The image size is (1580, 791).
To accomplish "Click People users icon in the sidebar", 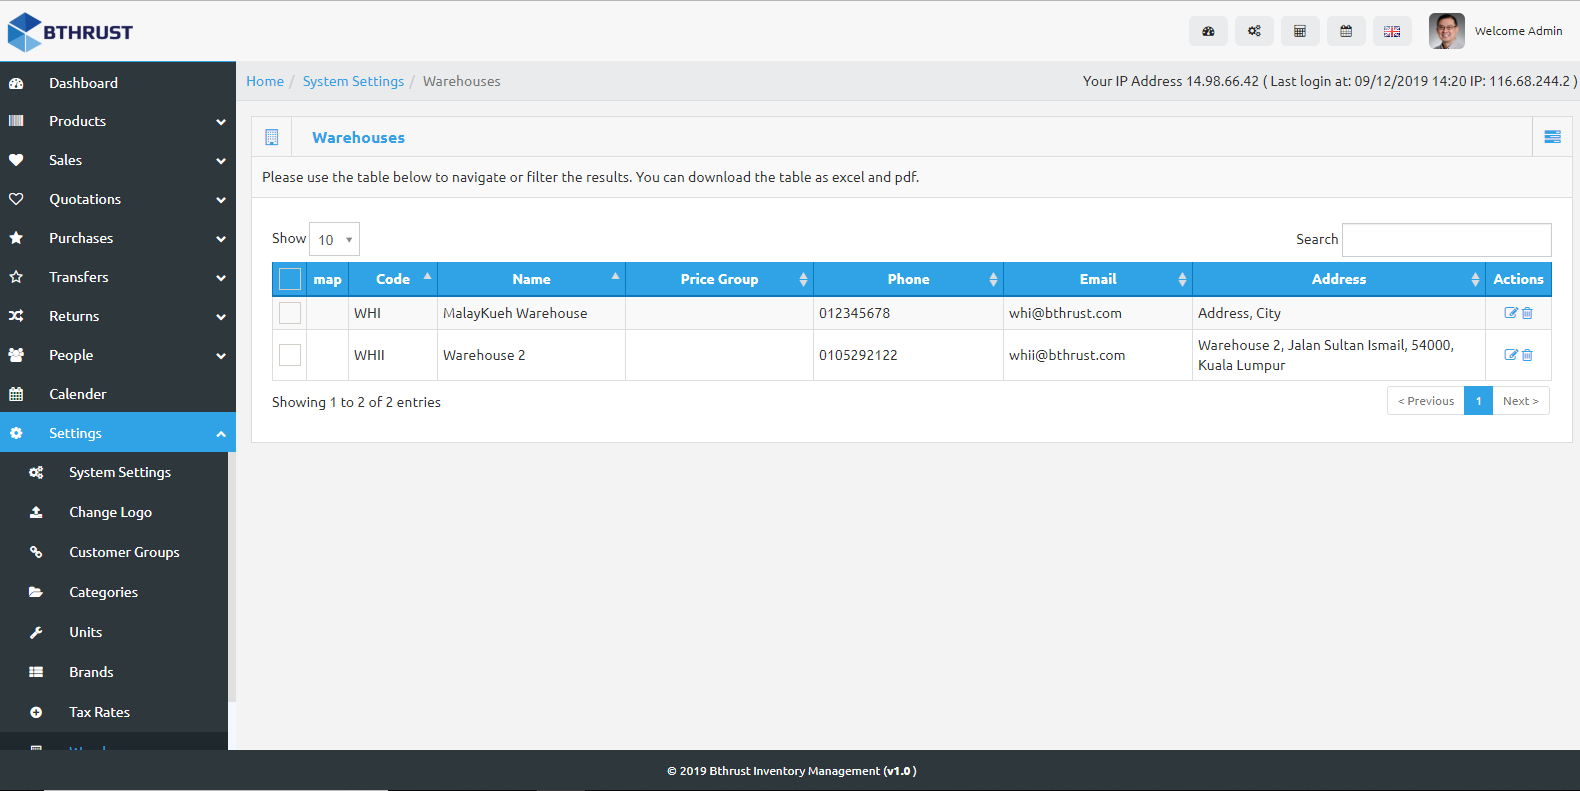I will click(16, 355).
